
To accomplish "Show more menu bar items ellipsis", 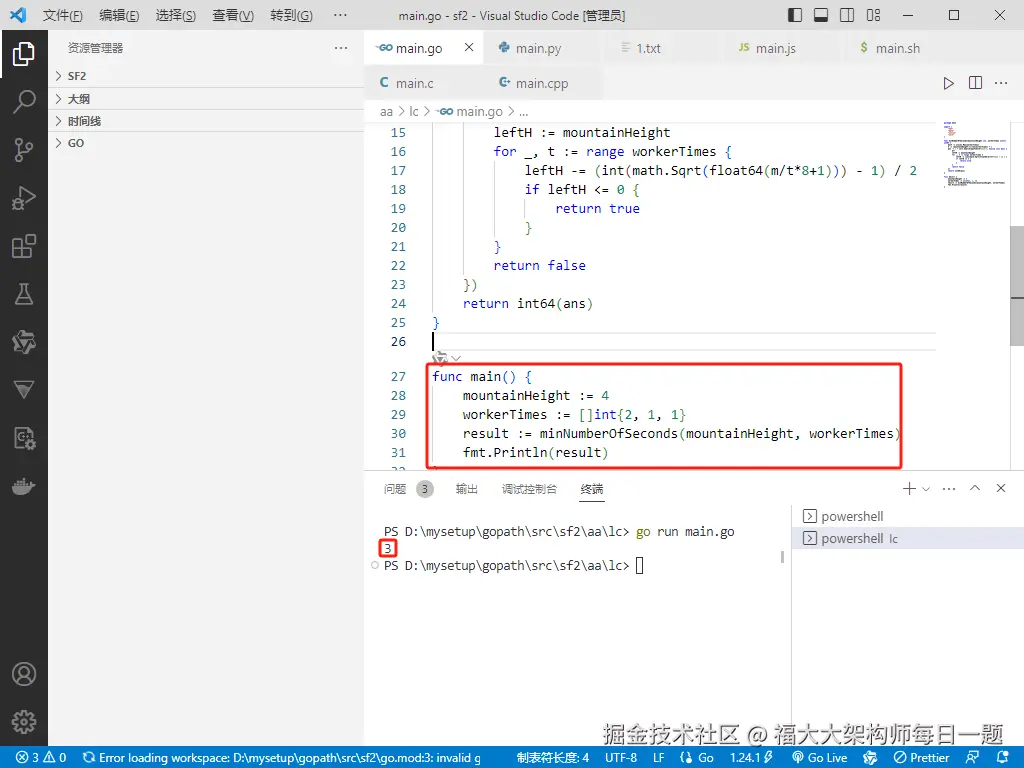I will click(x=340, y=15).
